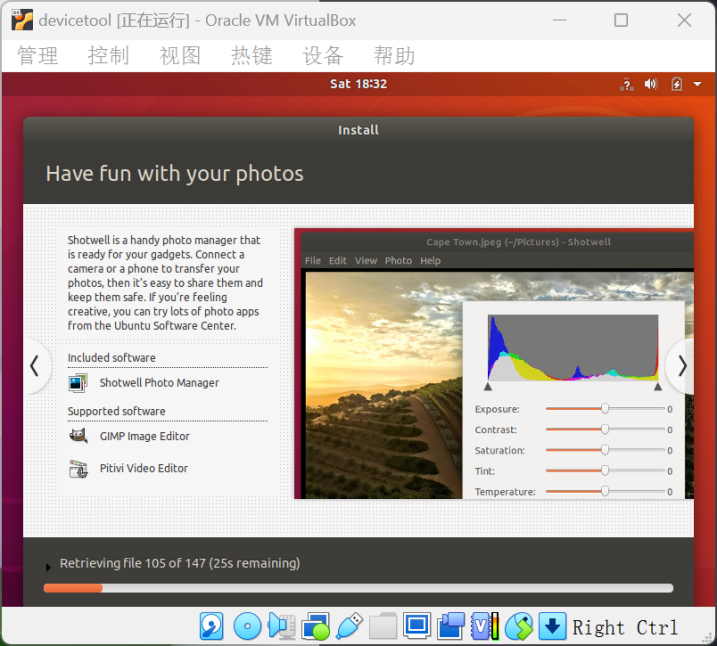Click the Edit menu in Shotwell screenshot
Screen dimensions: 717x646
tap(337, 261)
